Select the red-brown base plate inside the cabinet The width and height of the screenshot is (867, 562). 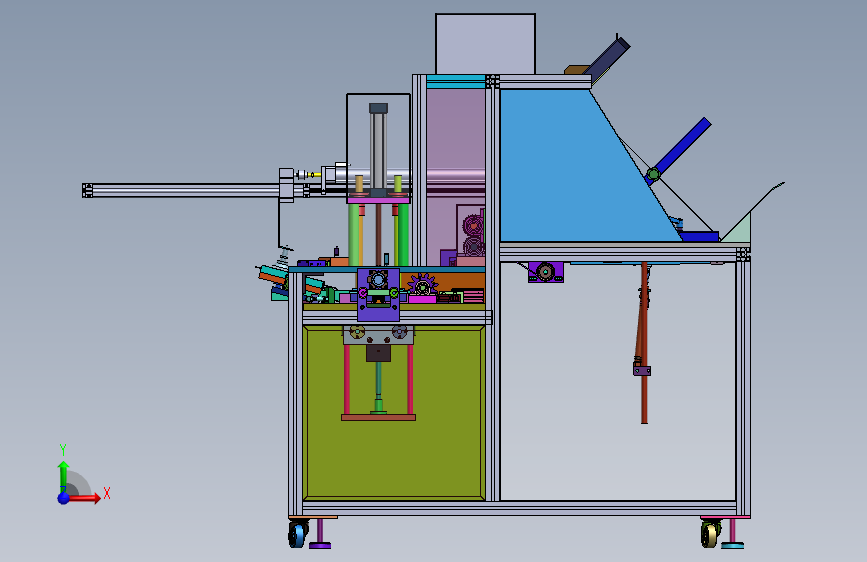378,418
